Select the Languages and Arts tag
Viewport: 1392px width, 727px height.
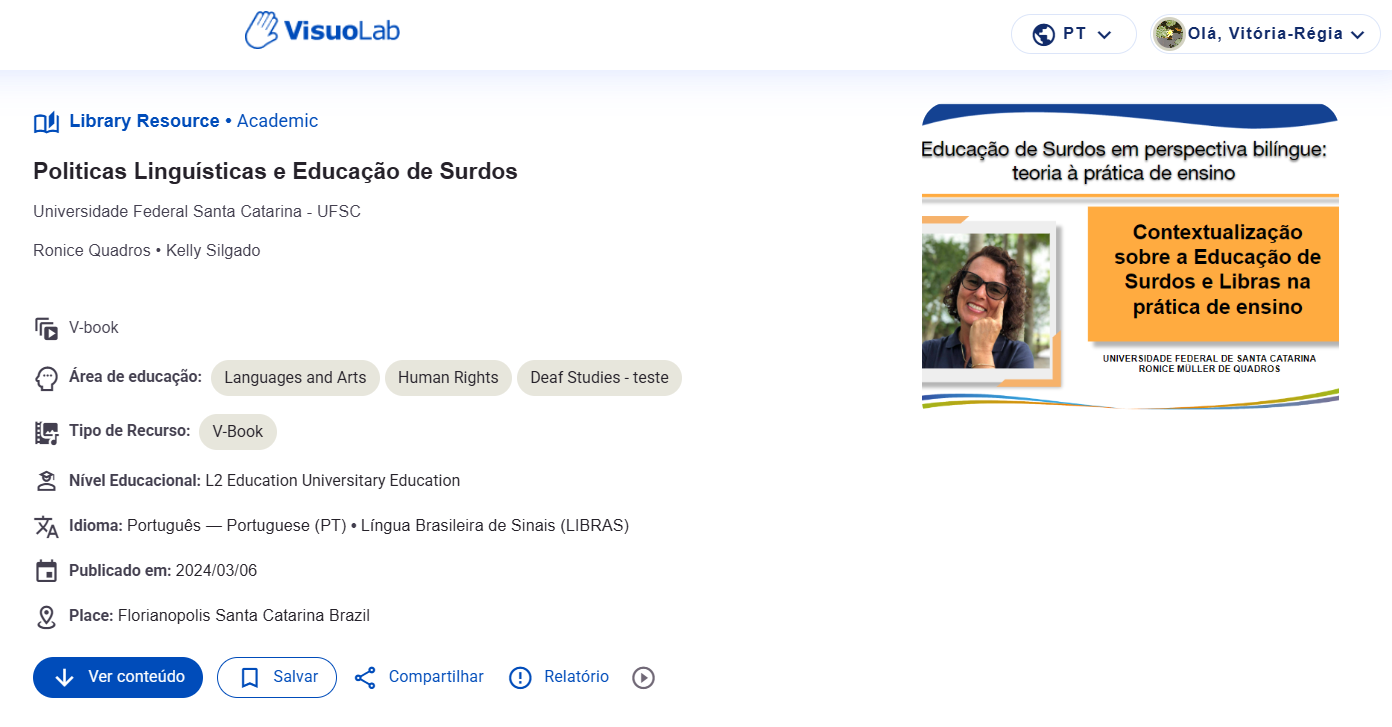[295, 378]
